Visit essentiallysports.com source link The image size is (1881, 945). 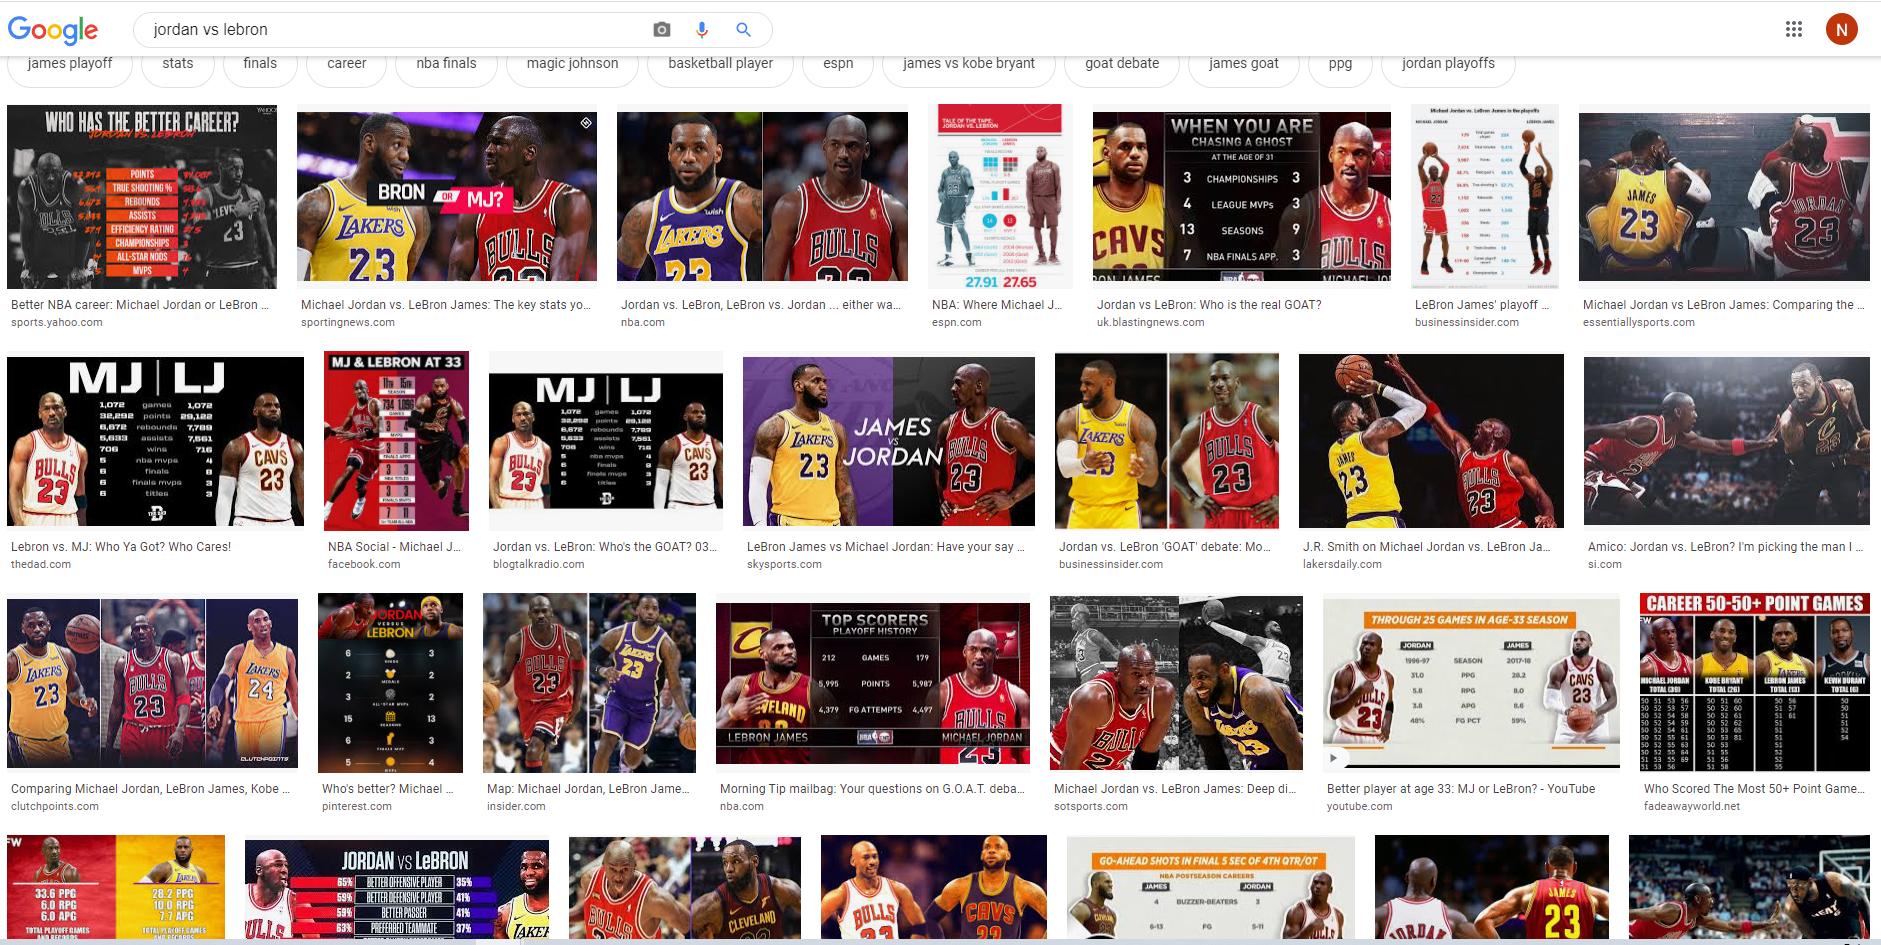tap(1639, 322)
